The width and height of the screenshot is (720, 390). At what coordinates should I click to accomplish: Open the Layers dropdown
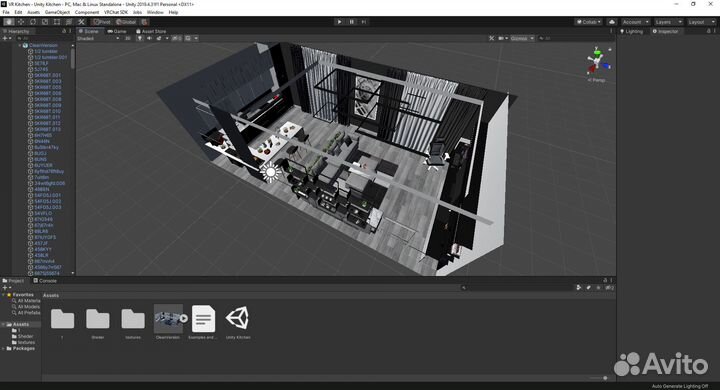coord(668,22)
